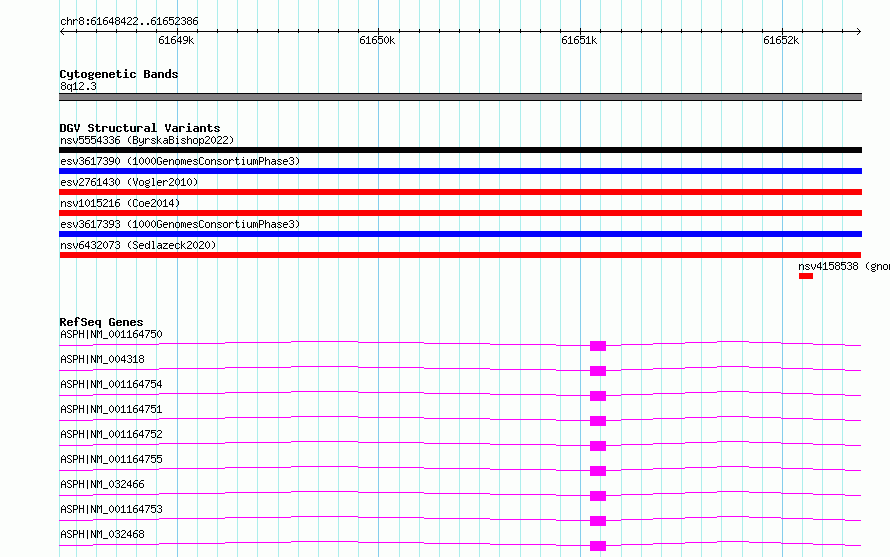Select ASPH|NM_001164754 transcript label
Screen dimensions: 890x557
click(x=111, y=384)
